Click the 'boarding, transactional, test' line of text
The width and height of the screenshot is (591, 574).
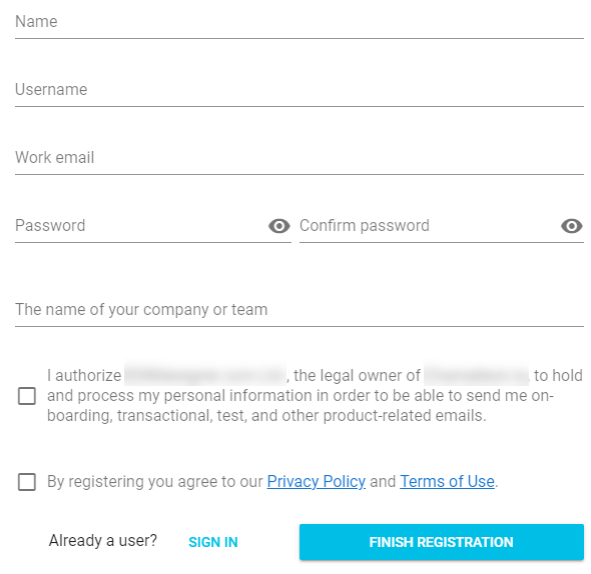click(x=266, y=416)
